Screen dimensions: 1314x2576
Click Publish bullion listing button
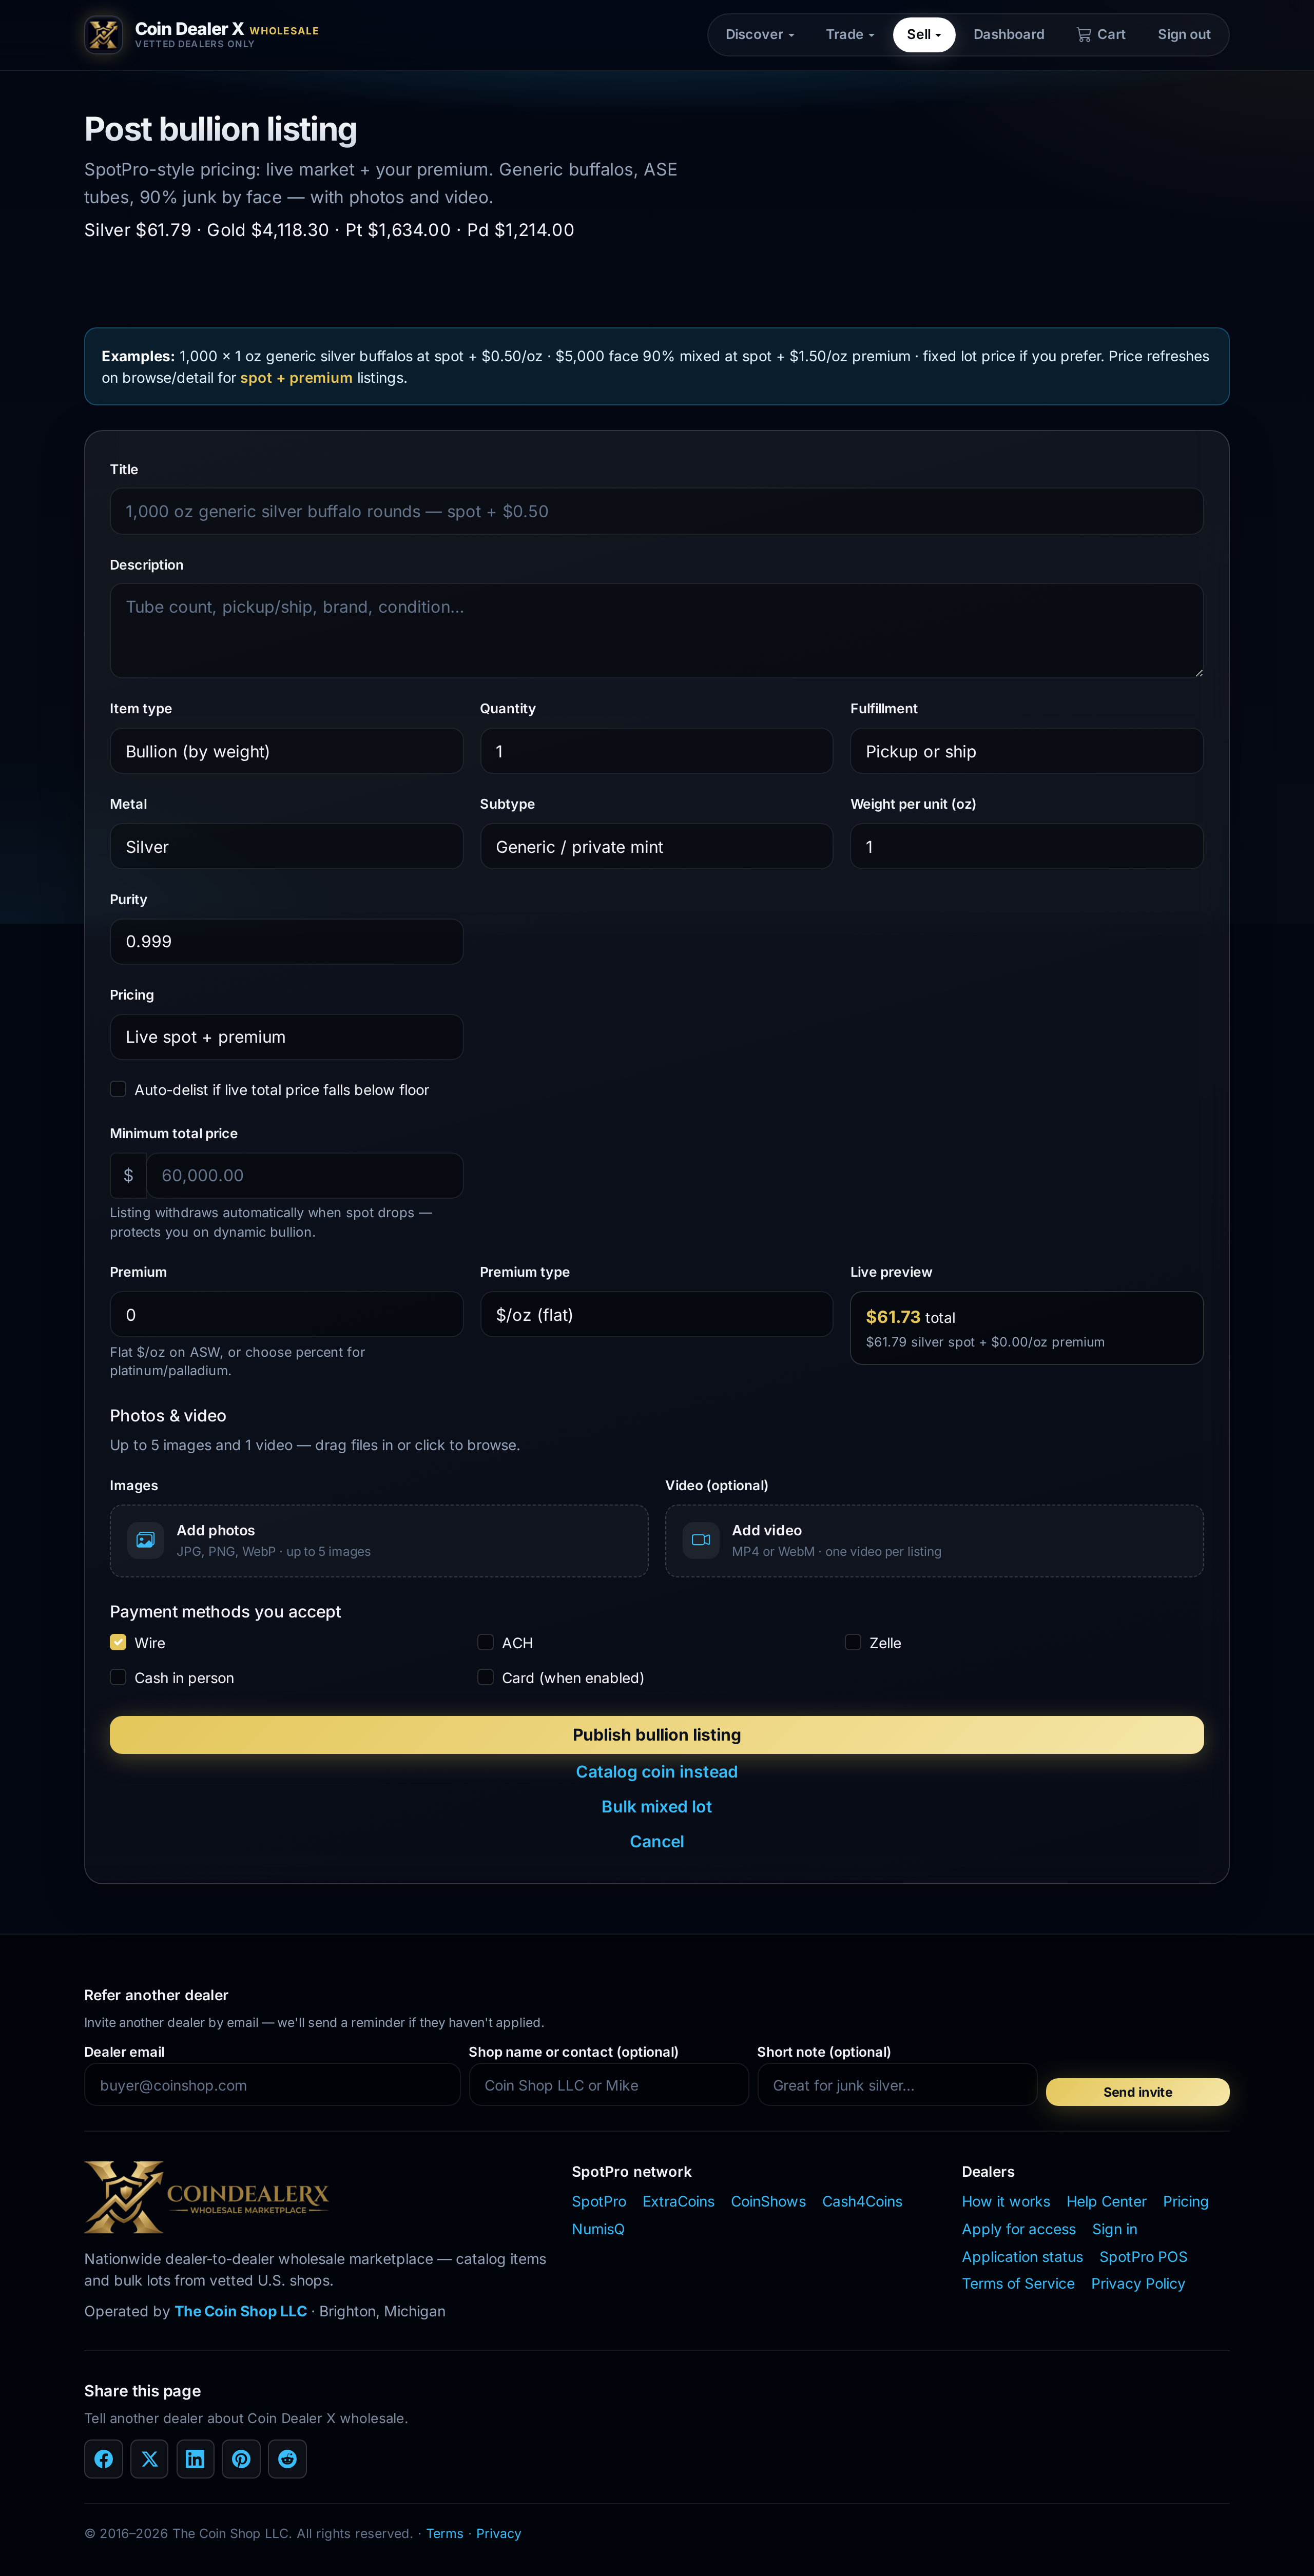(x=656, y=1735)
